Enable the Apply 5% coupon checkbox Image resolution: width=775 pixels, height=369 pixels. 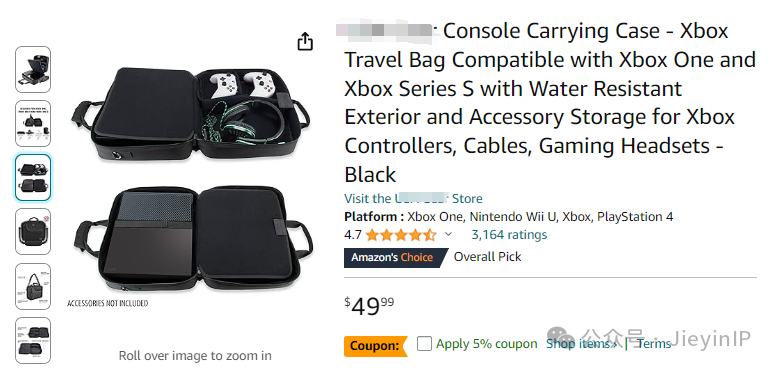(424, 343)
